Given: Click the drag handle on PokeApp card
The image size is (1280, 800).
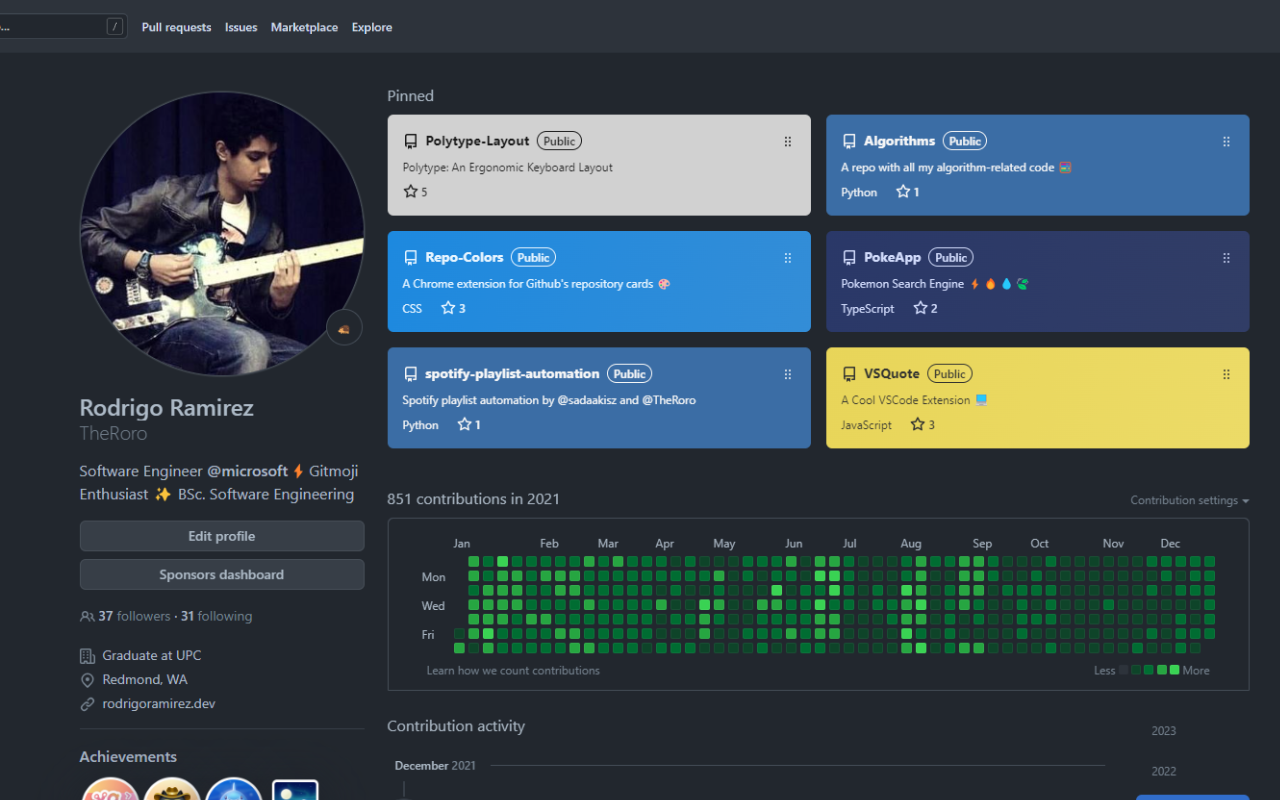Looking at the screenshot, I should coord(1226,258).
